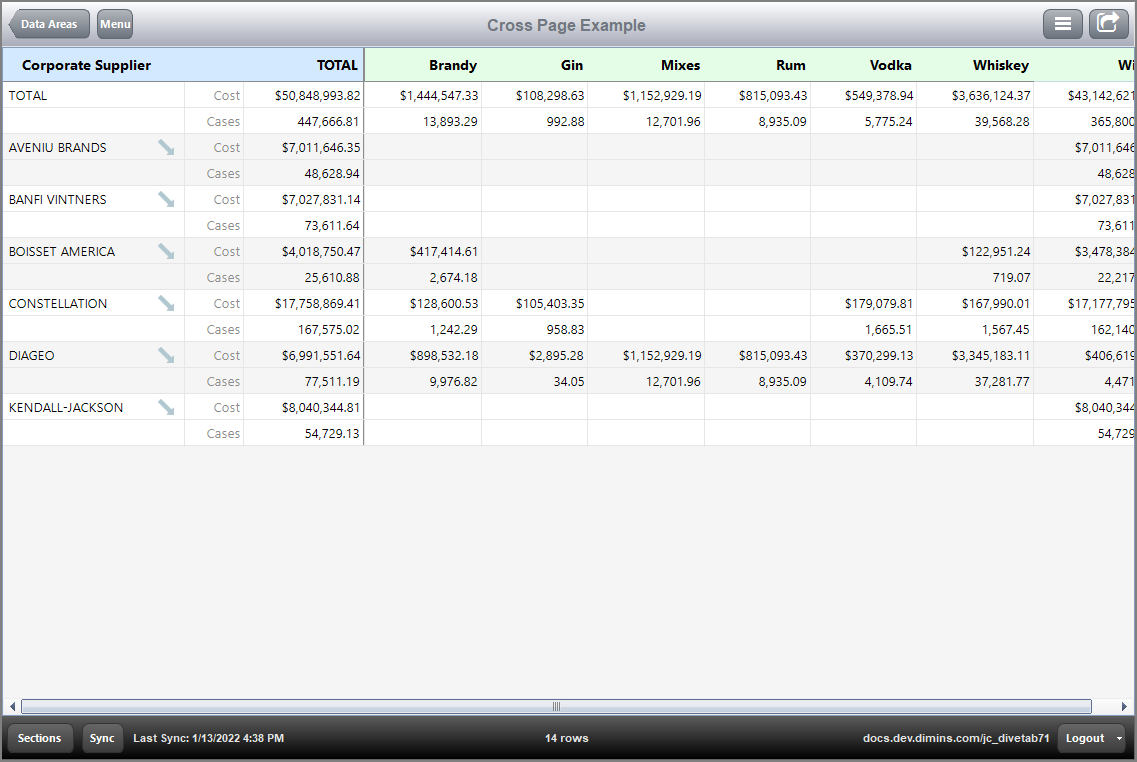
Task: Open the Logout dropdown arrow
Action: click(x=1120, y=738)
